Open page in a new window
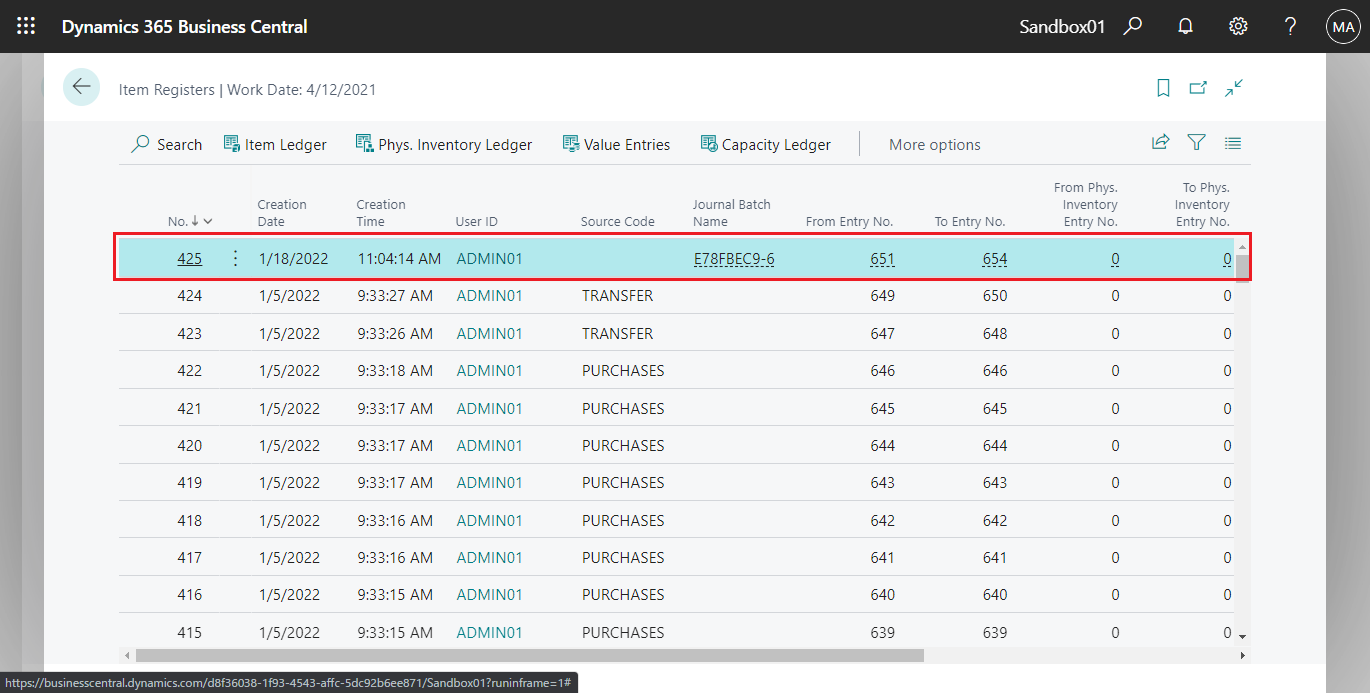The width and height of the screenshot is (1370, 693). [1198, 88]
